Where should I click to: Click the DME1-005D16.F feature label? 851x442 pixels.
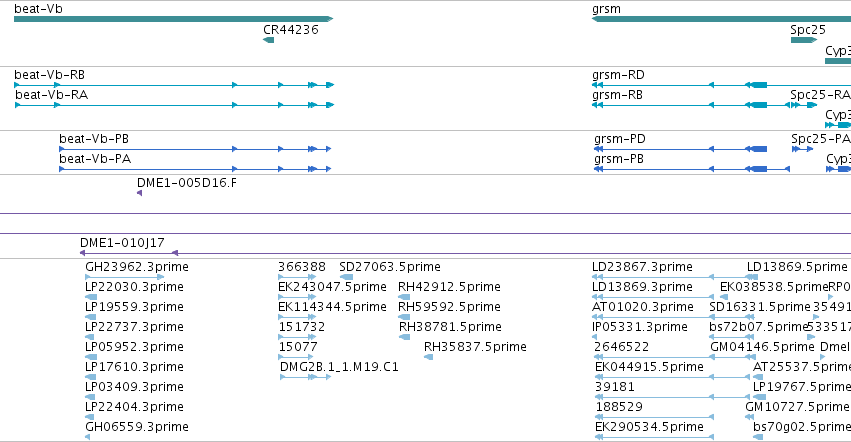click(x=187, y=182)
